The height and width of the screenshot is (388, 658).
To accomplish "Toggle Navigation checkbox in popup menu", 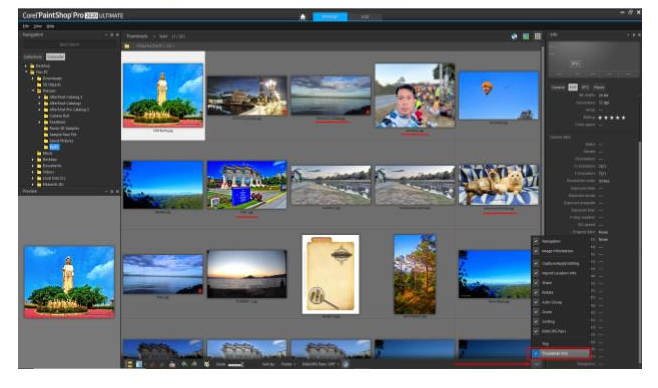I will [x=536, y=241].
